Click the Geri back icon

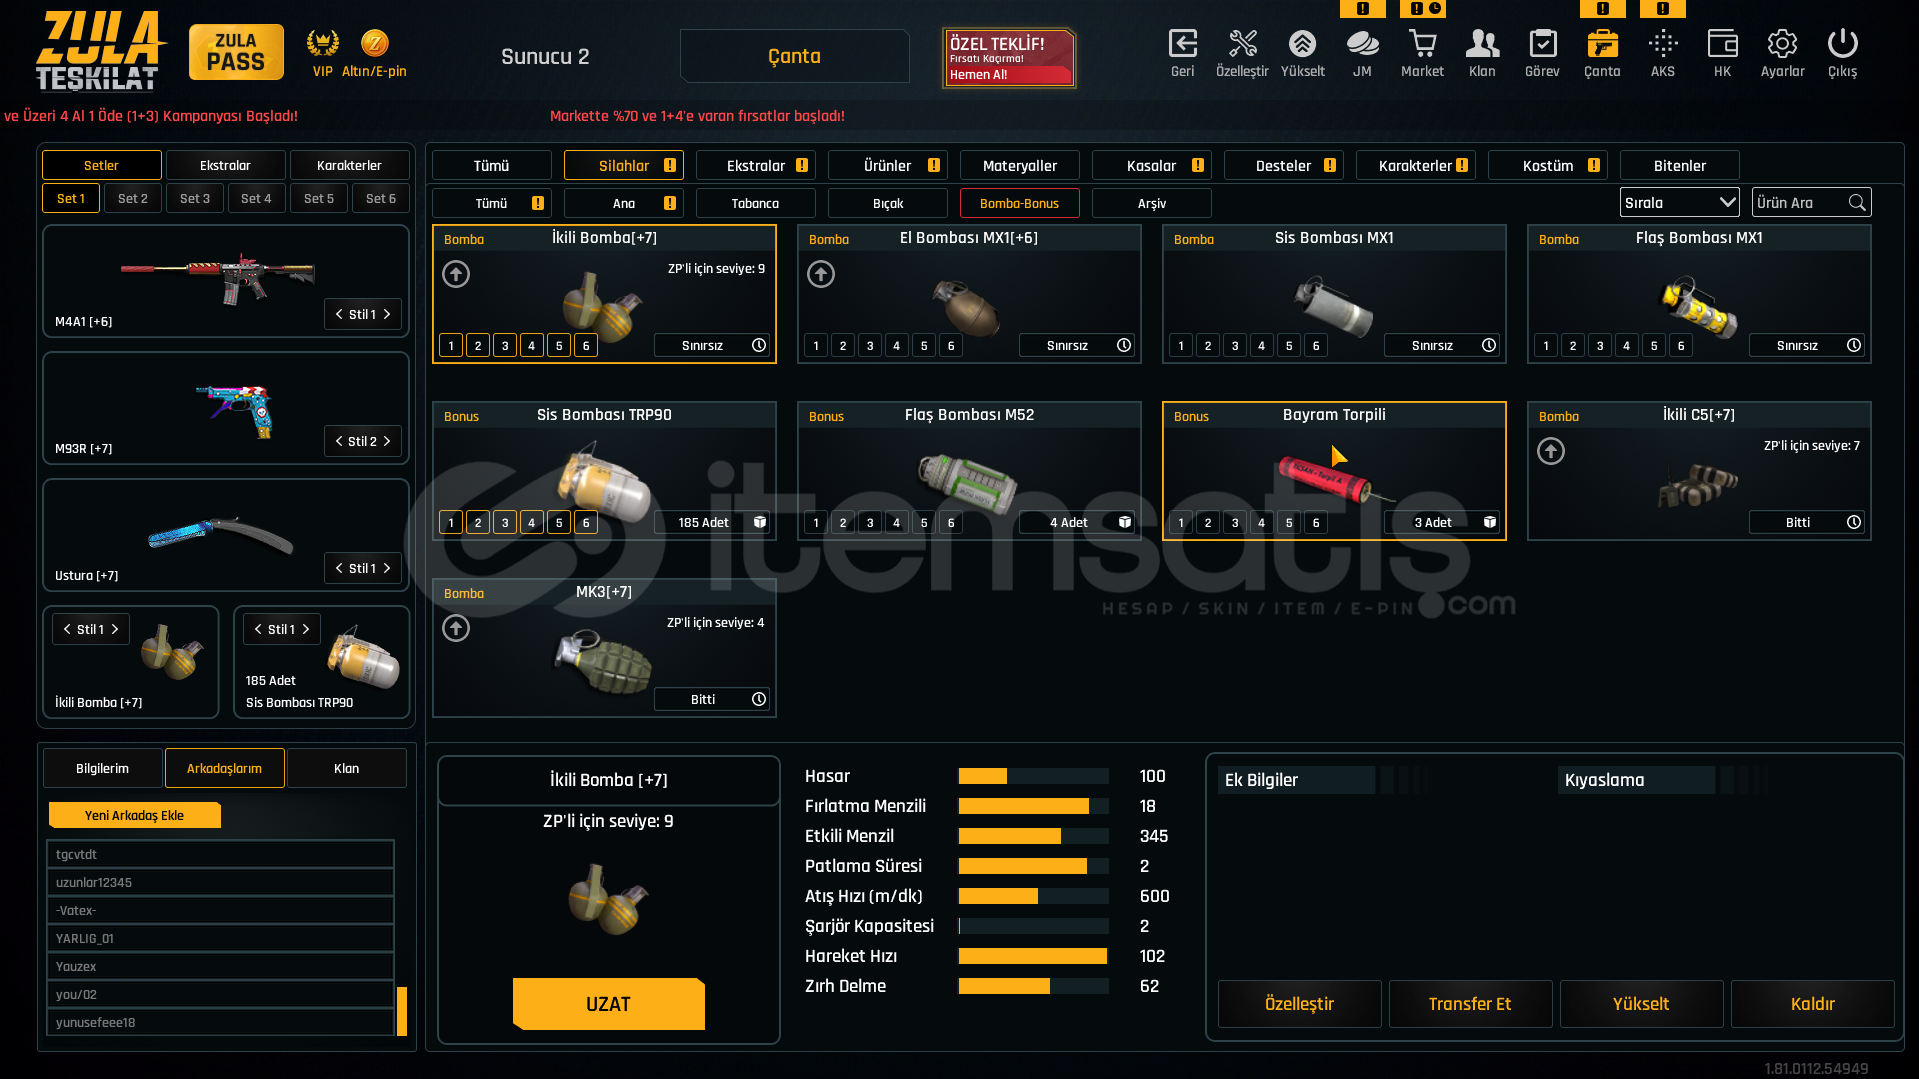point(1182,44)
